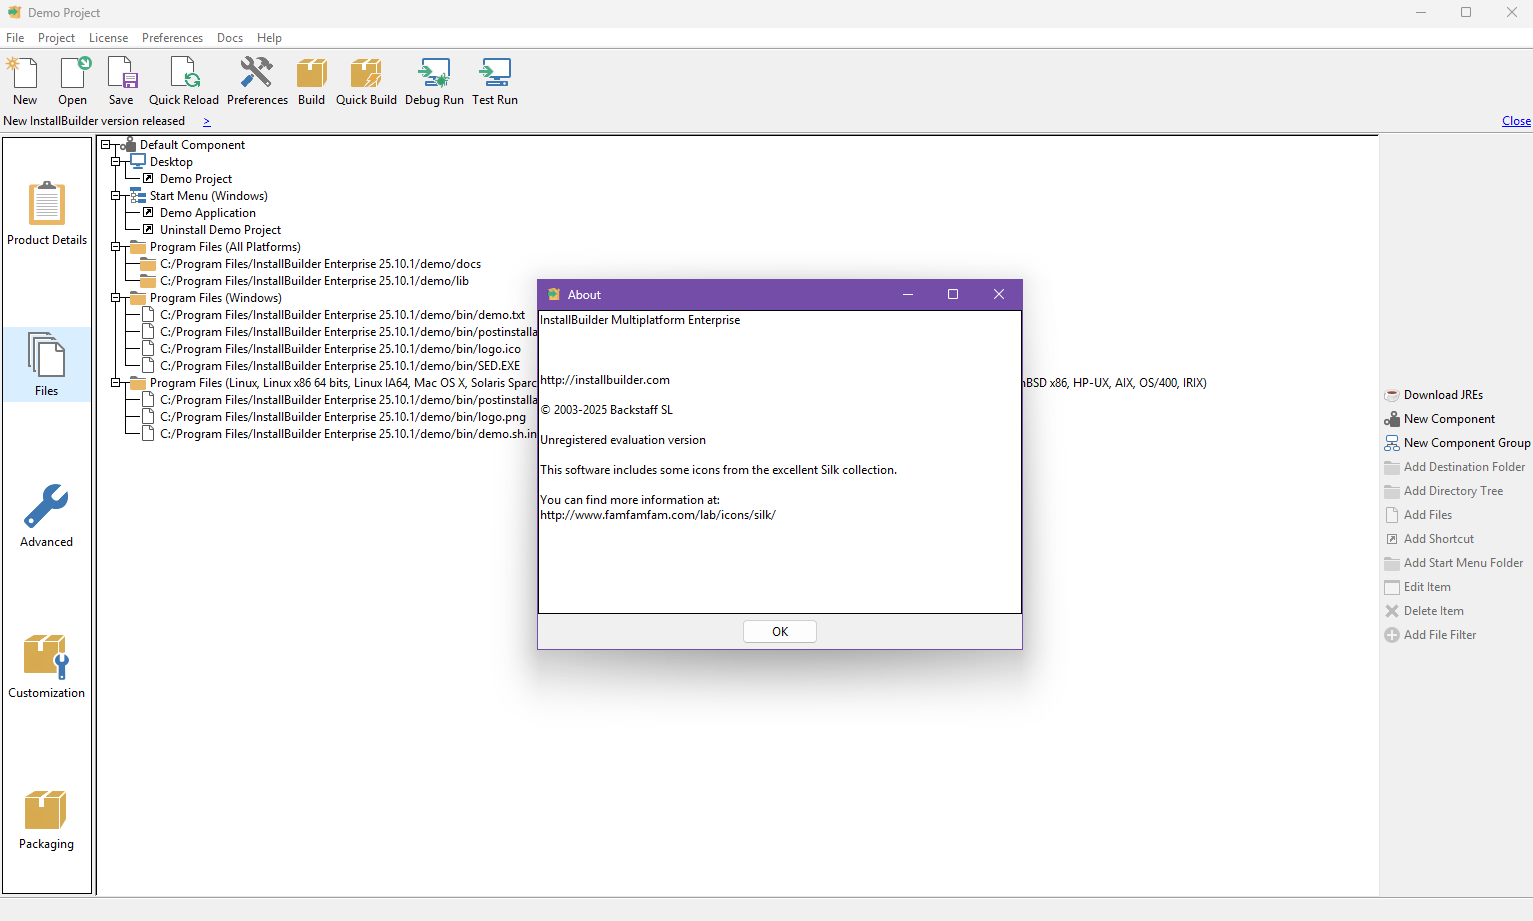Select the Start Menu (Windows) tree item
Screen dimensions: 1533x921
tap(209, 196)
